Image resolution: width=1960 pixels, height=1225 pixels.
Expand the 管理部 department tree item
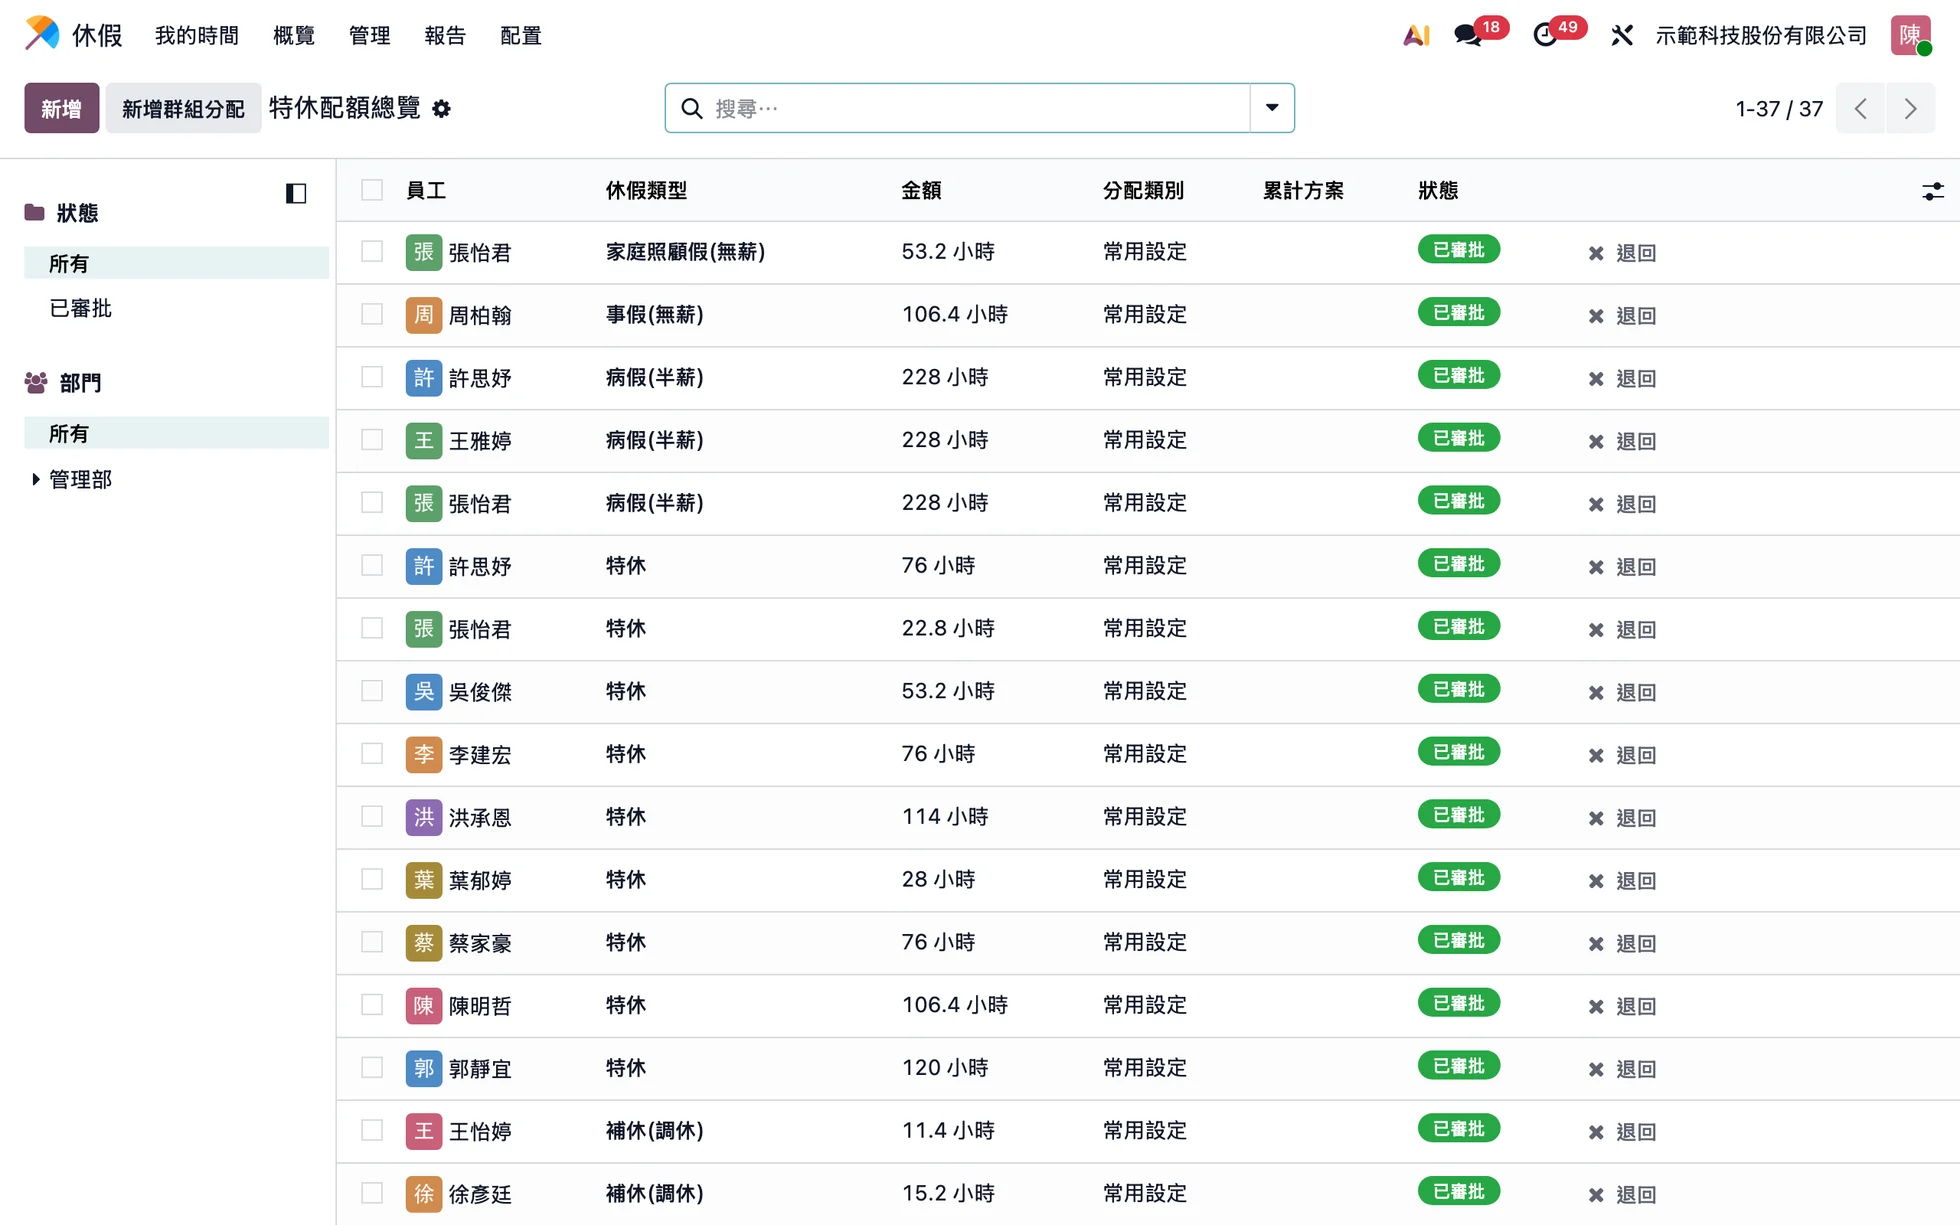pyautogui.click(x=36, y=480)
